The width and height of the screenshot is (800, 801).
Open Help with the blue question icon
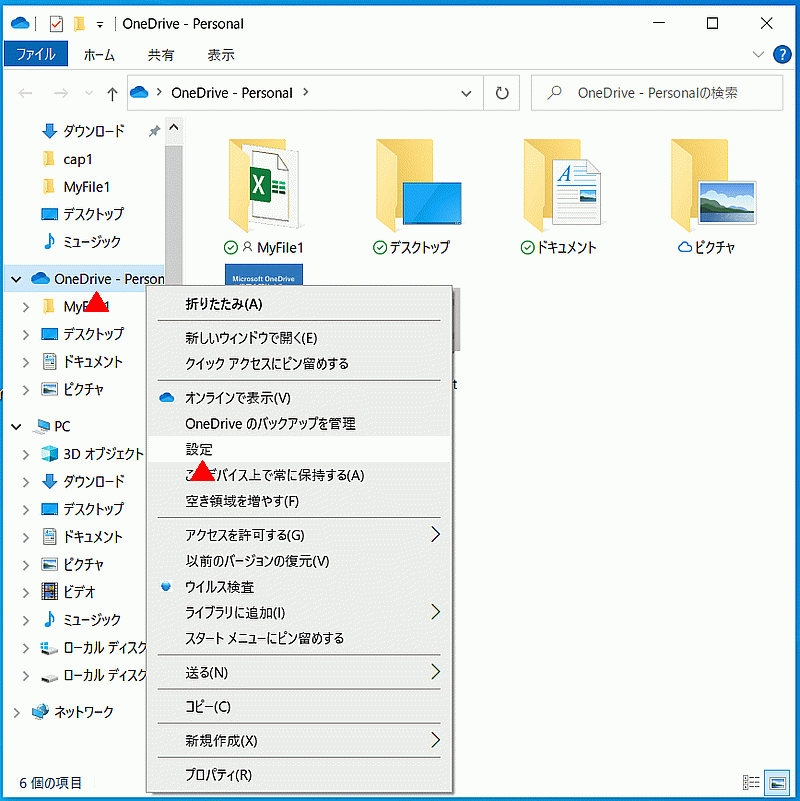click(x=782, y=54)
